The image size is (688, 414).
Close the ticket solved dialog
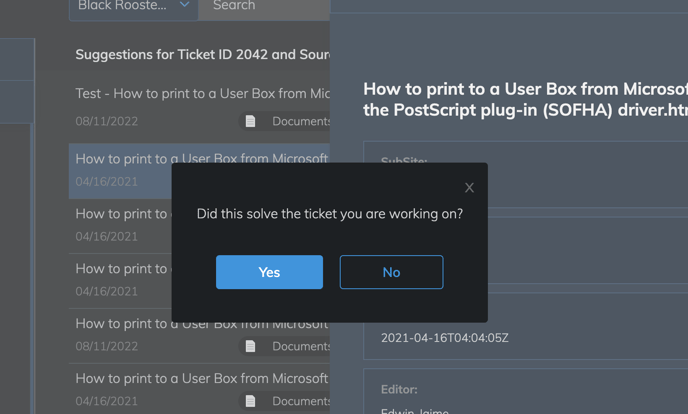pos(469,188)
